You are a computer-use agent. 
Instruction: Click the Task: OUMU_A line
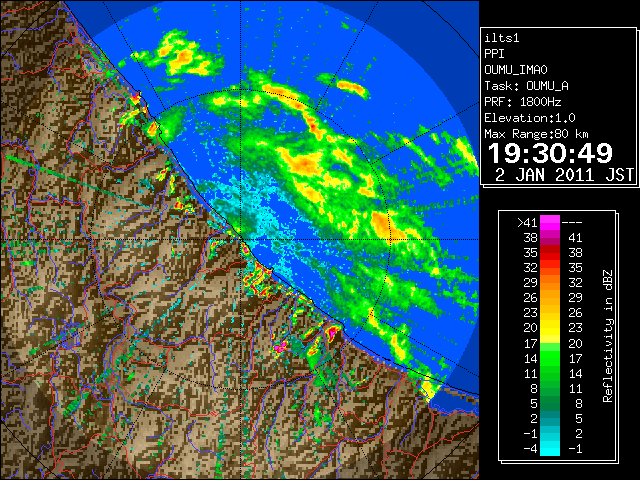[x=527, y=86]
